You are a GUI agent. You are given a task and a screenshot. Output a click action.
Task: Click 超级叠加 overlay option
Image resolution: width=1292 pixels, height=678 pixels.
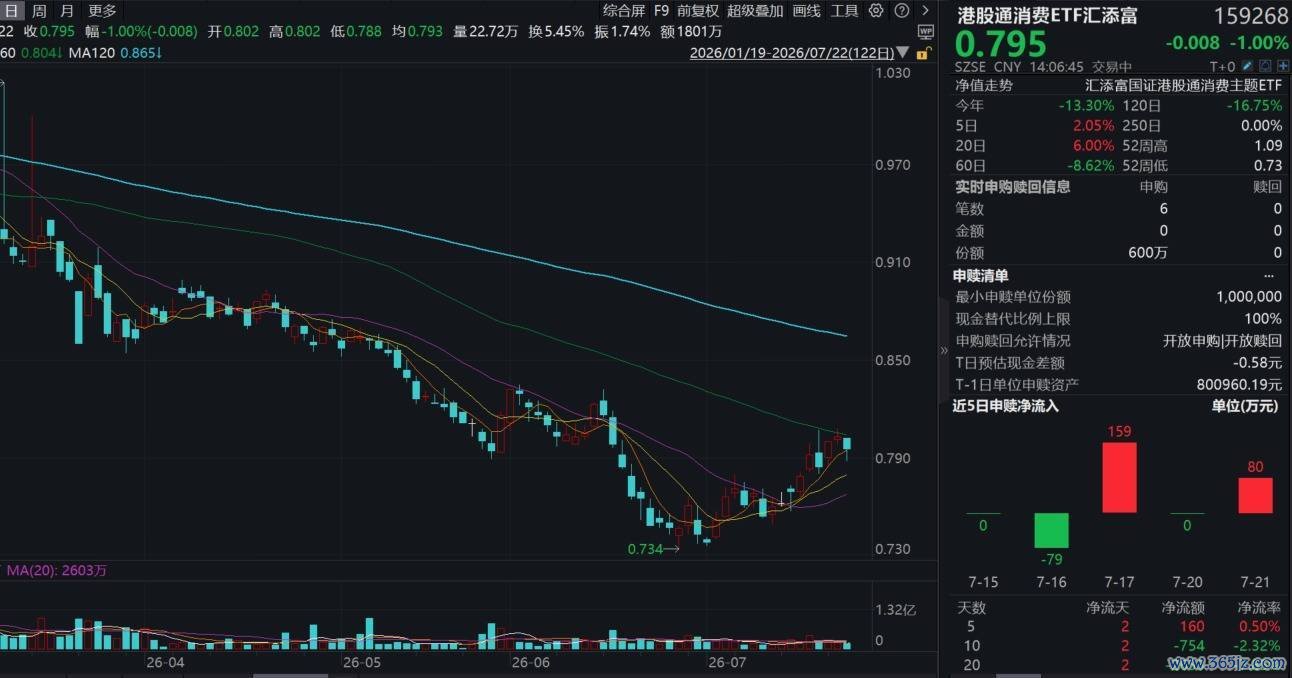tap(755, 11)
